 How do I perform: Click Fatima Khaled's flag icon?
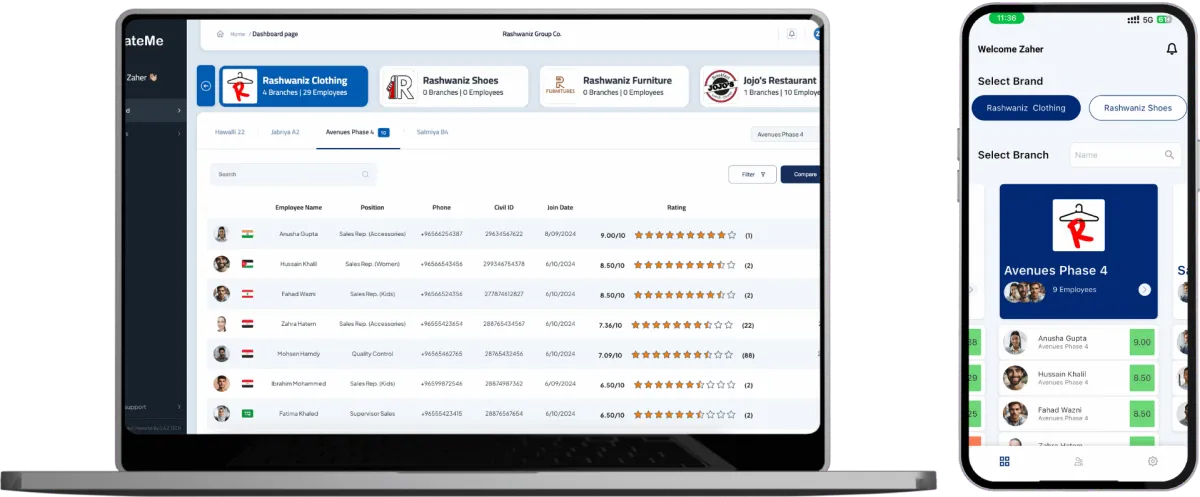point(247,414)
